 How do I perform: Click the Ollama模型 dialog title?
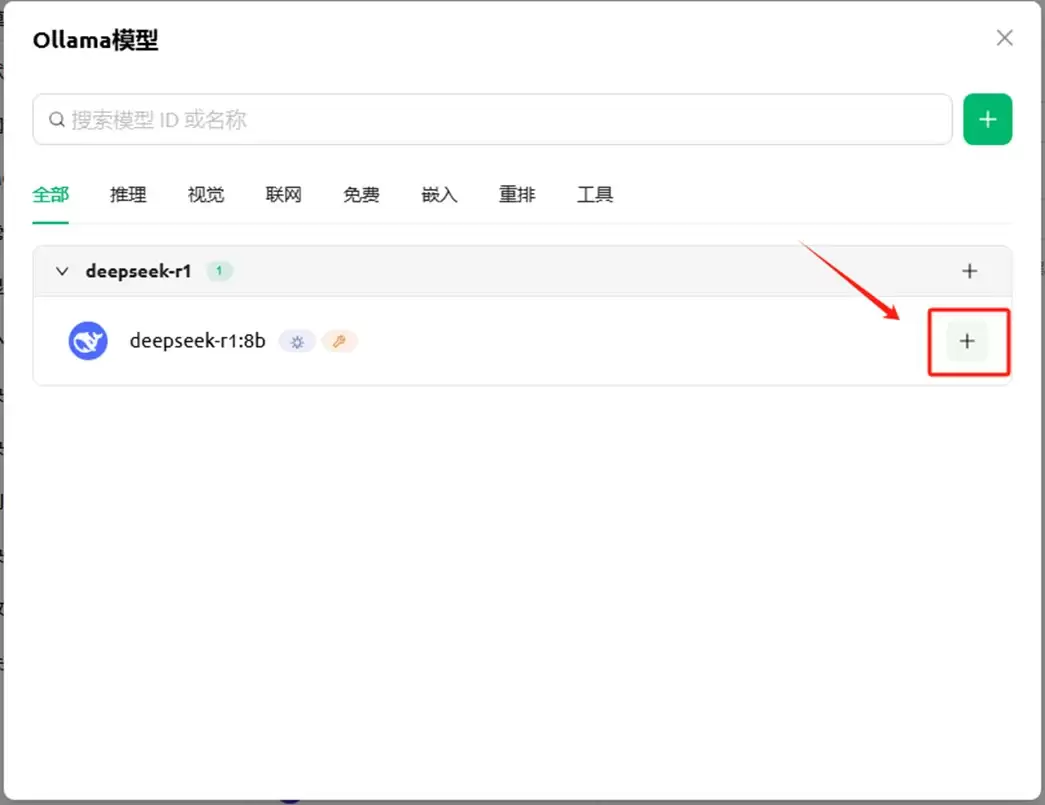tap(95, 40)
